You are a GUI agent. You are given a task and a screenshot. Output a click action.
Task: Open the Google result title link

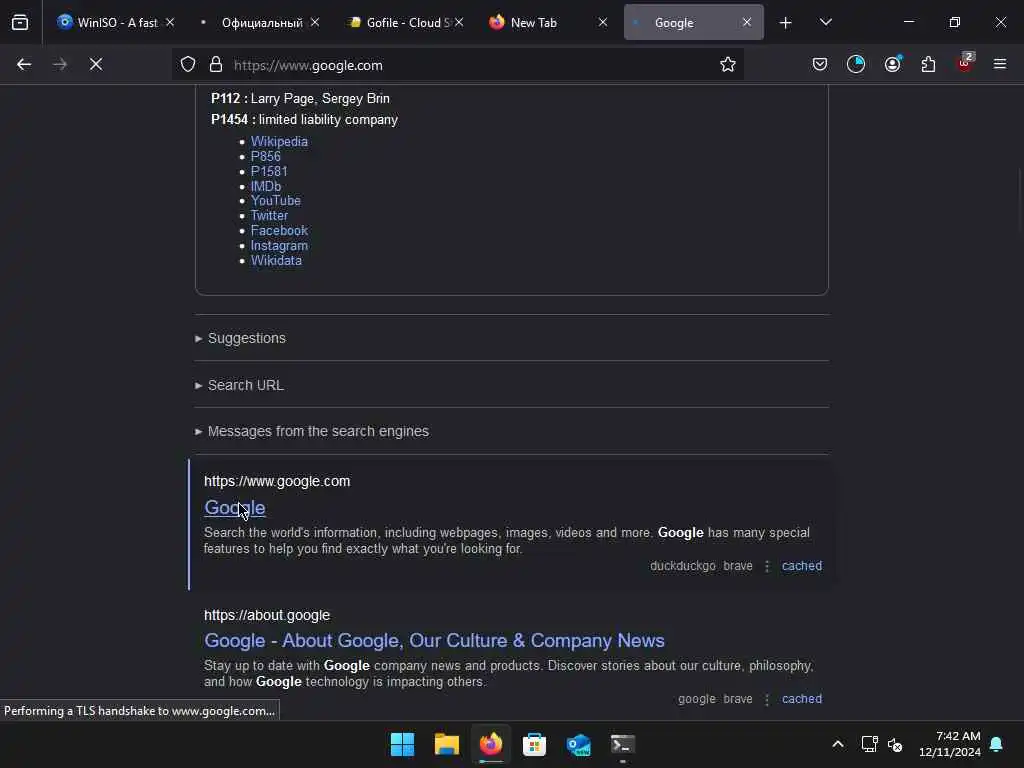234,508
